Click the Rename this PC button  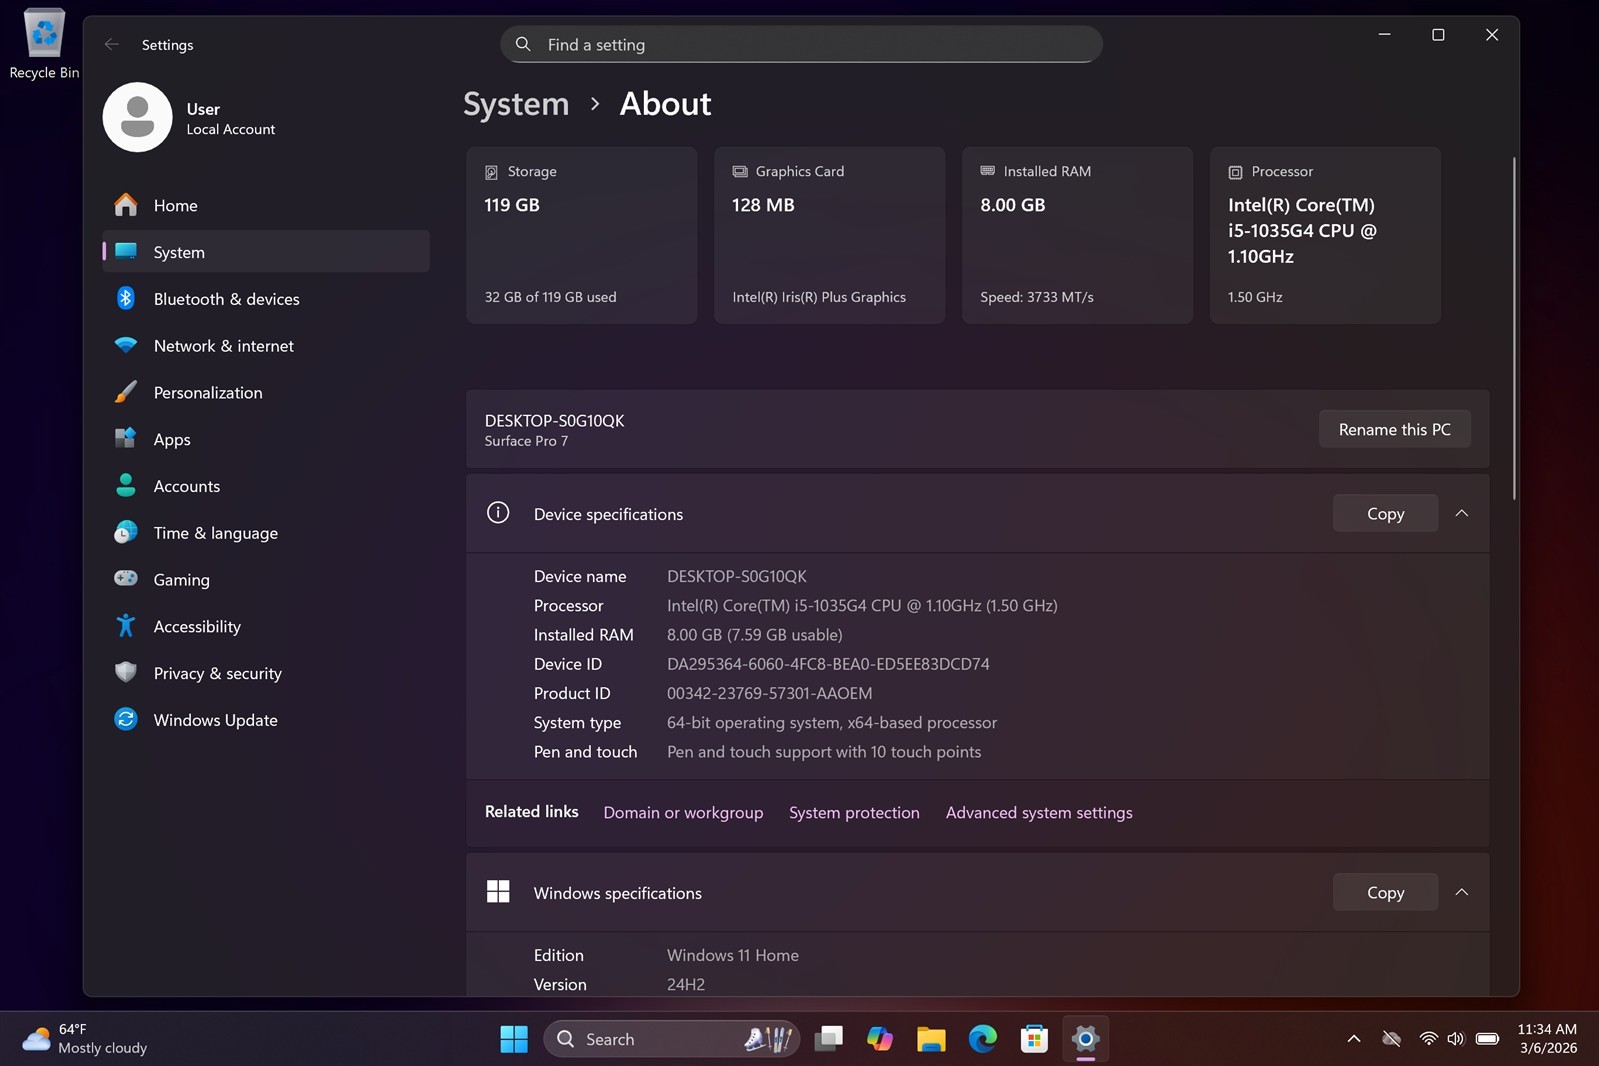[1394, 429]
